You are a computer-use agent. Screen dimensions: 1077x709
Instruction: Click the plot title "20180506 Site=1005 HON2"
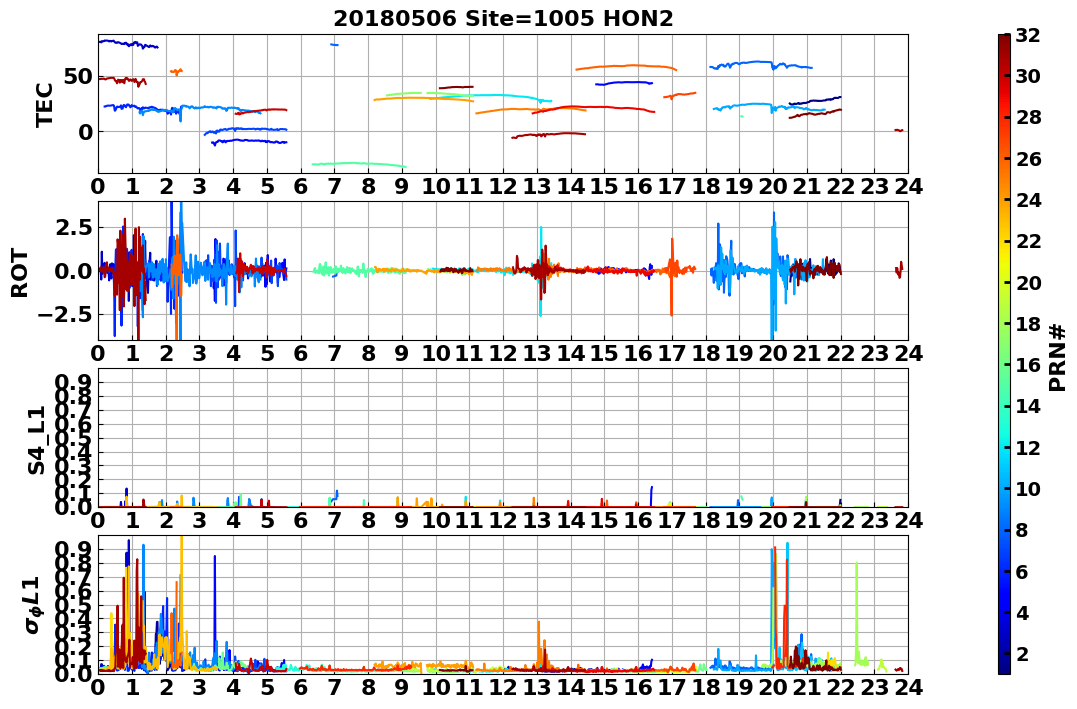coord(503,19)
